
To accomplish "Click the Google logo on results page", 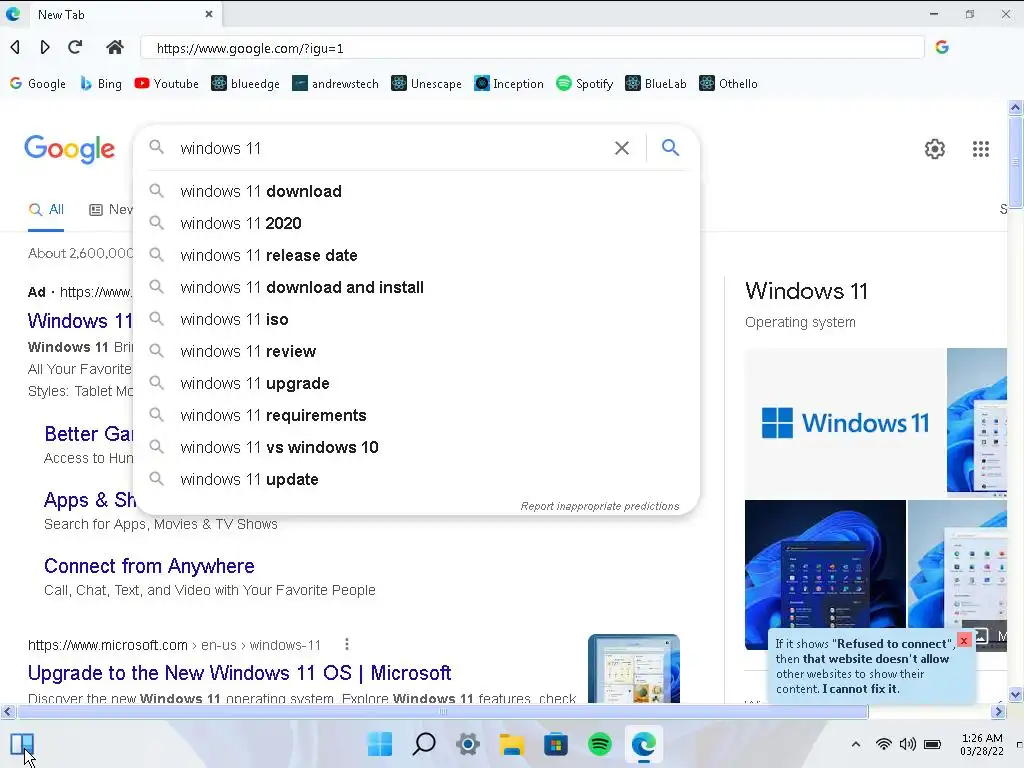I will pos(69,149).
